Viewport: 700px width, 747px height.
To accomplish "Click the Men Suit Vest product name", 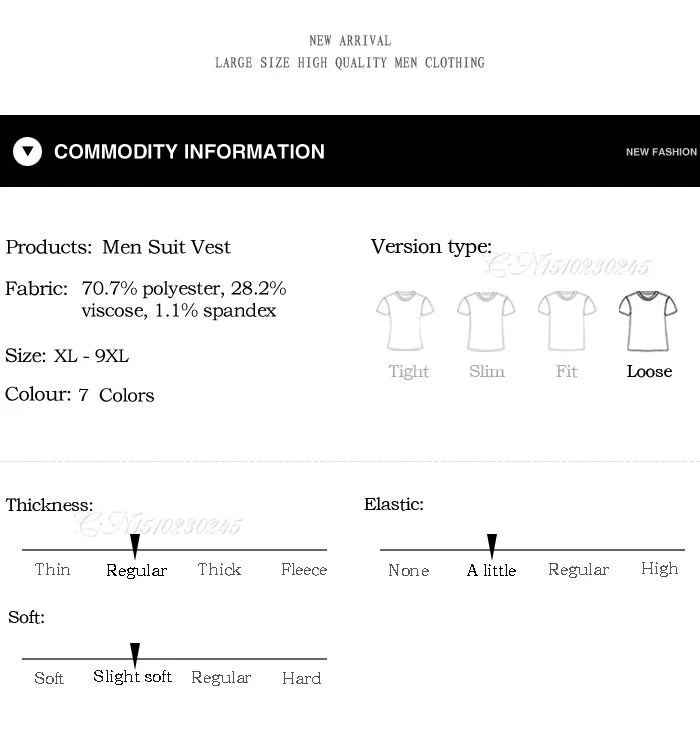I will (166, 247).
